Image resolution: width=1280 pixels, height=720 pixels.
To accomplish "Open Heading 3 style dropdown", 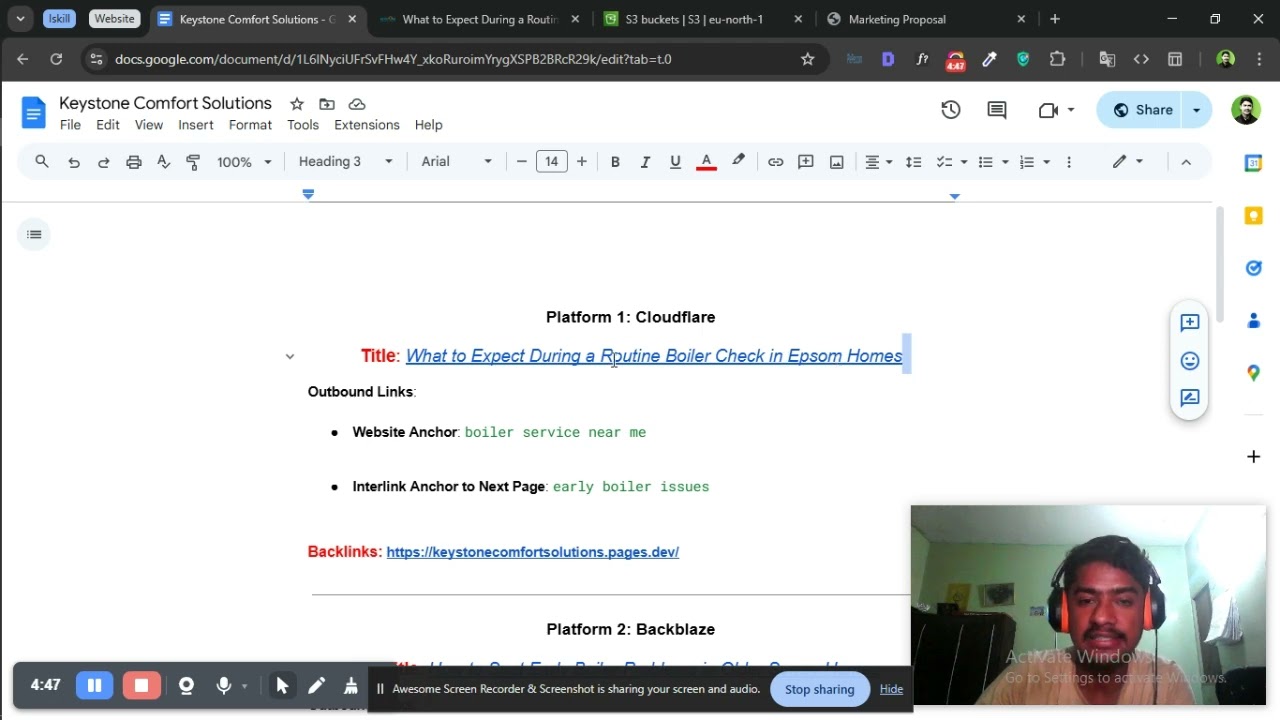I will [346, 162].
